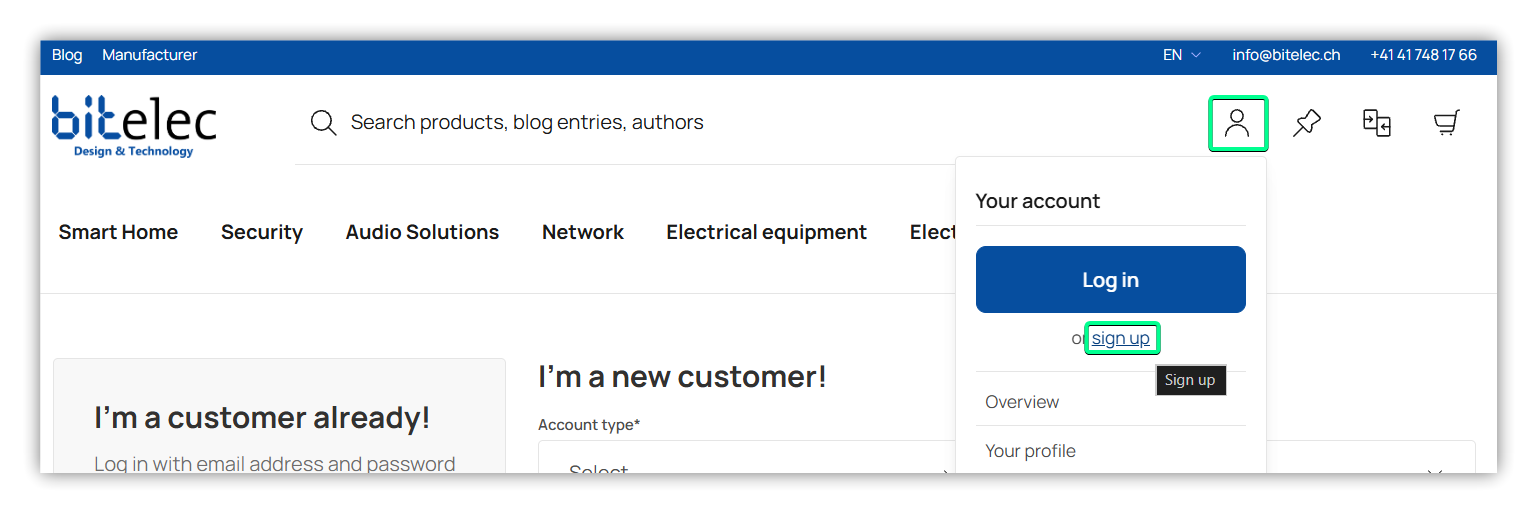Open the Smart Home menu
Image resolution: width=1537 pixels, height=513 pixels.
[x=118, y=232]
